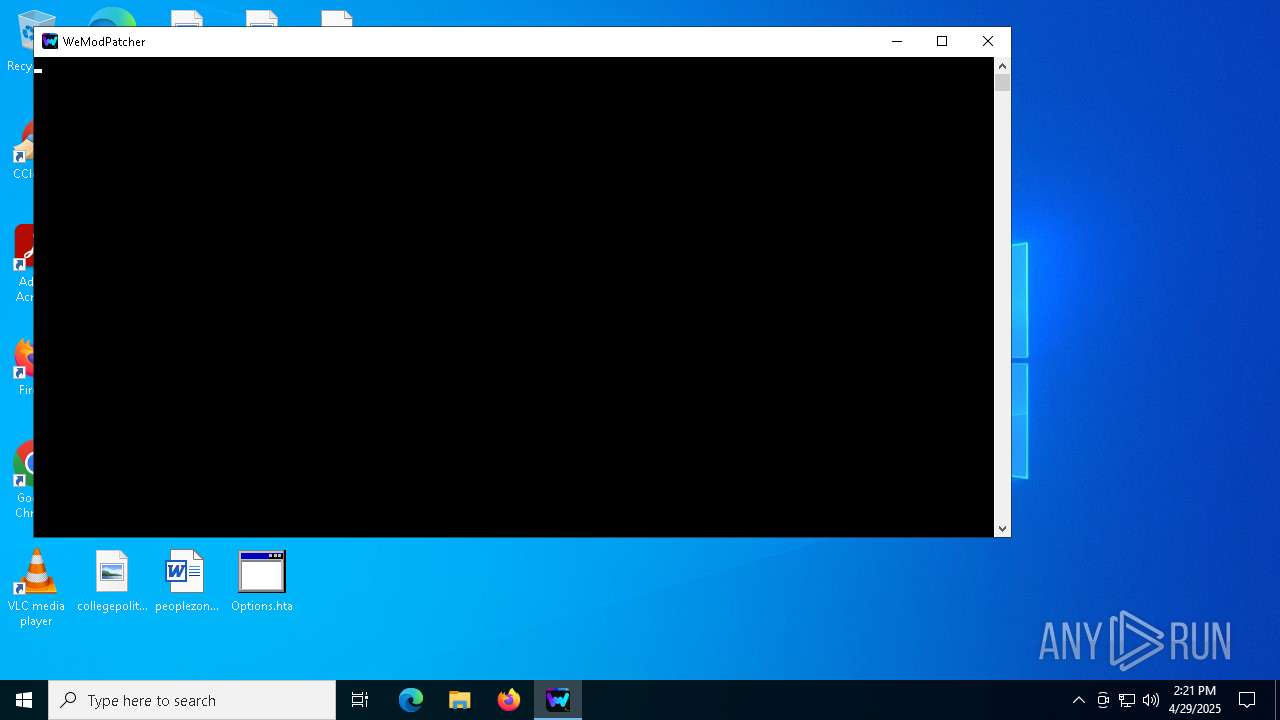Viewport: 1280px width, 720px height.
Task: Open the notification center icon
Action: (1247, 700)
